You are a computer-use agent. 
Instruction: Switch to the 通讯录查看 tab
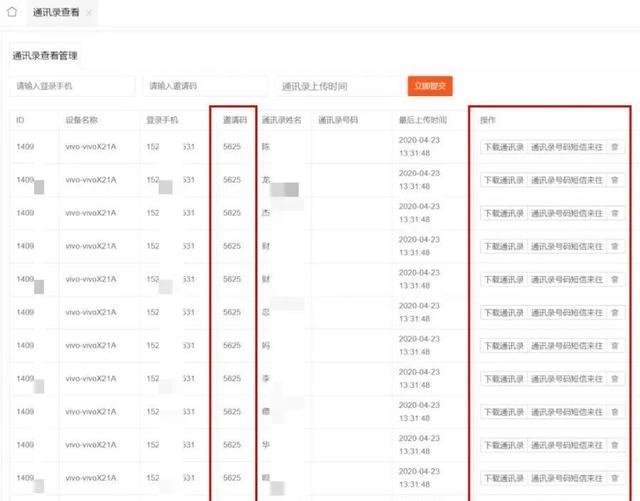[x=56, y=12]
